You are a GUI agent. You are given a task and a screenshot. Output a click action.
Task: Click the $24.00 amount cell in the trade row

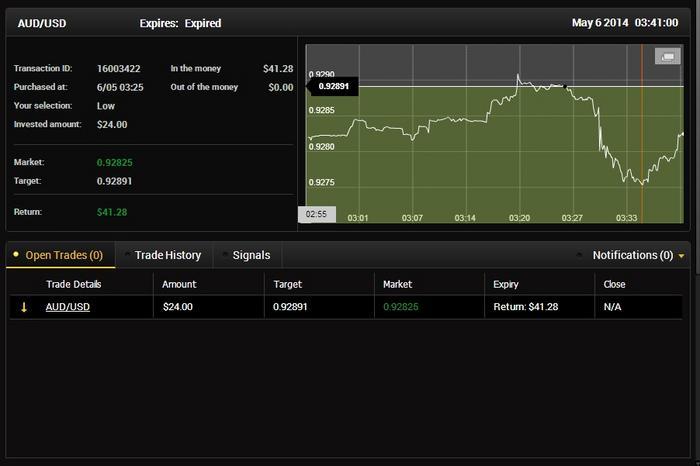coord(178,307)
